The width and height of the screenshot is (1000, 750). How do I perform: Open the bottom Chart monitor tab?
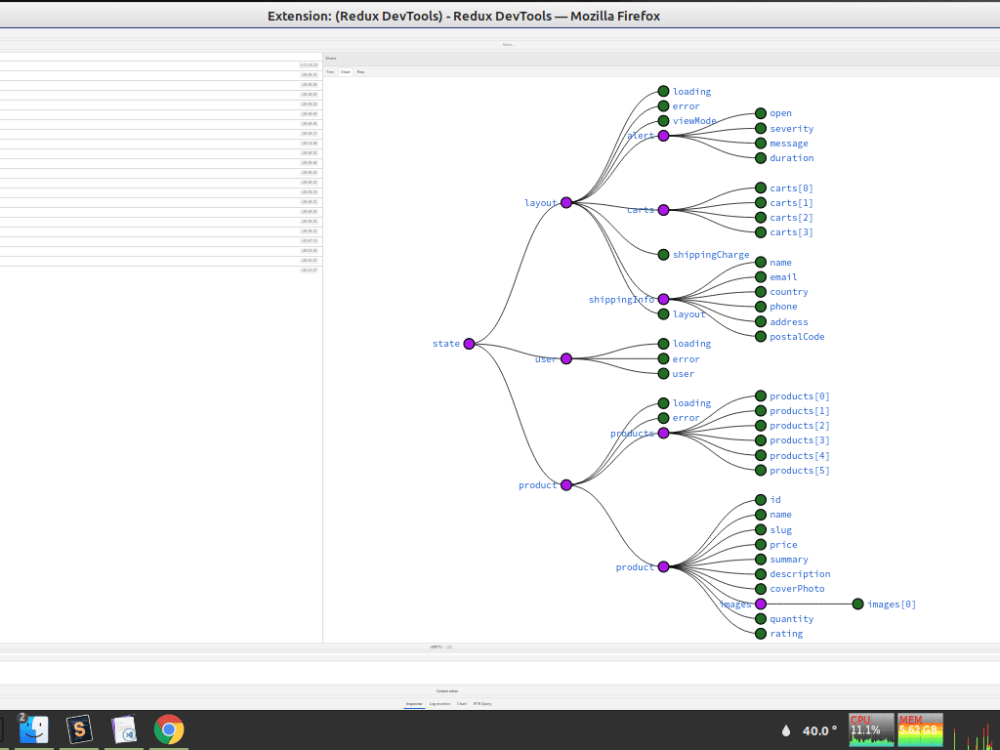coord(462,704)
